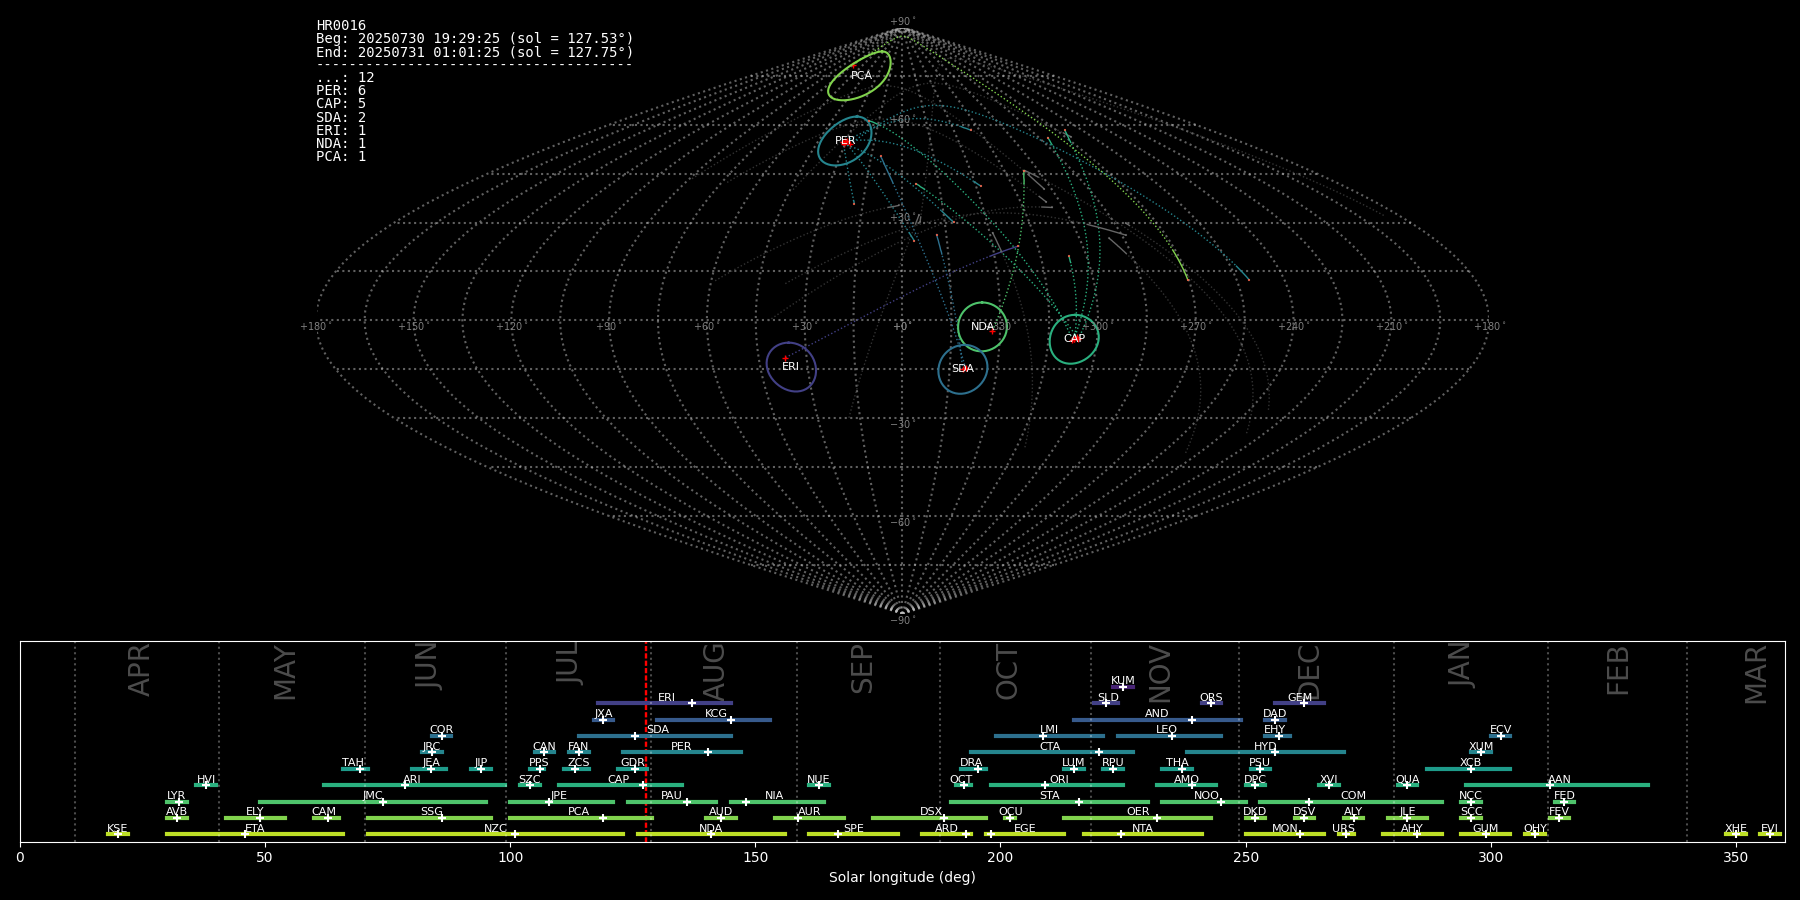Screen dimensions: 1800x900
Task: Click the PCA radiant circle on the sky map
Action: (859, 76)
